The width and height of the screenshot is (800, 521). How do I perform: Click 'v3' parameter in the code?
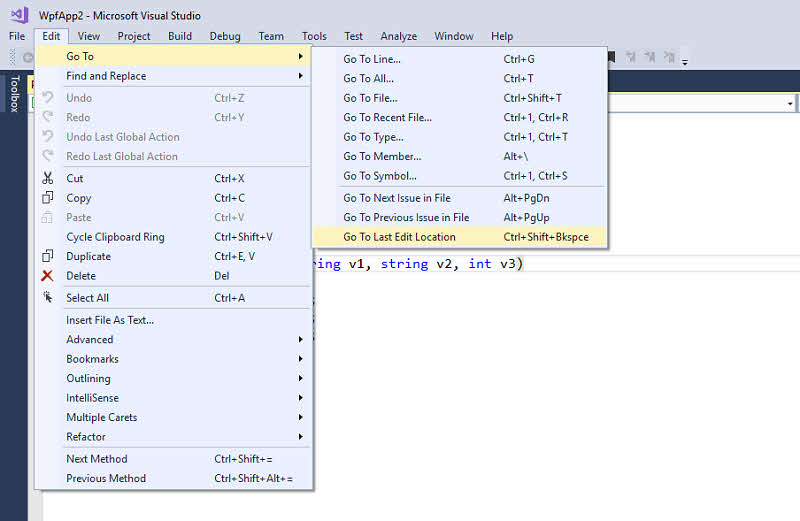(508, 264)
